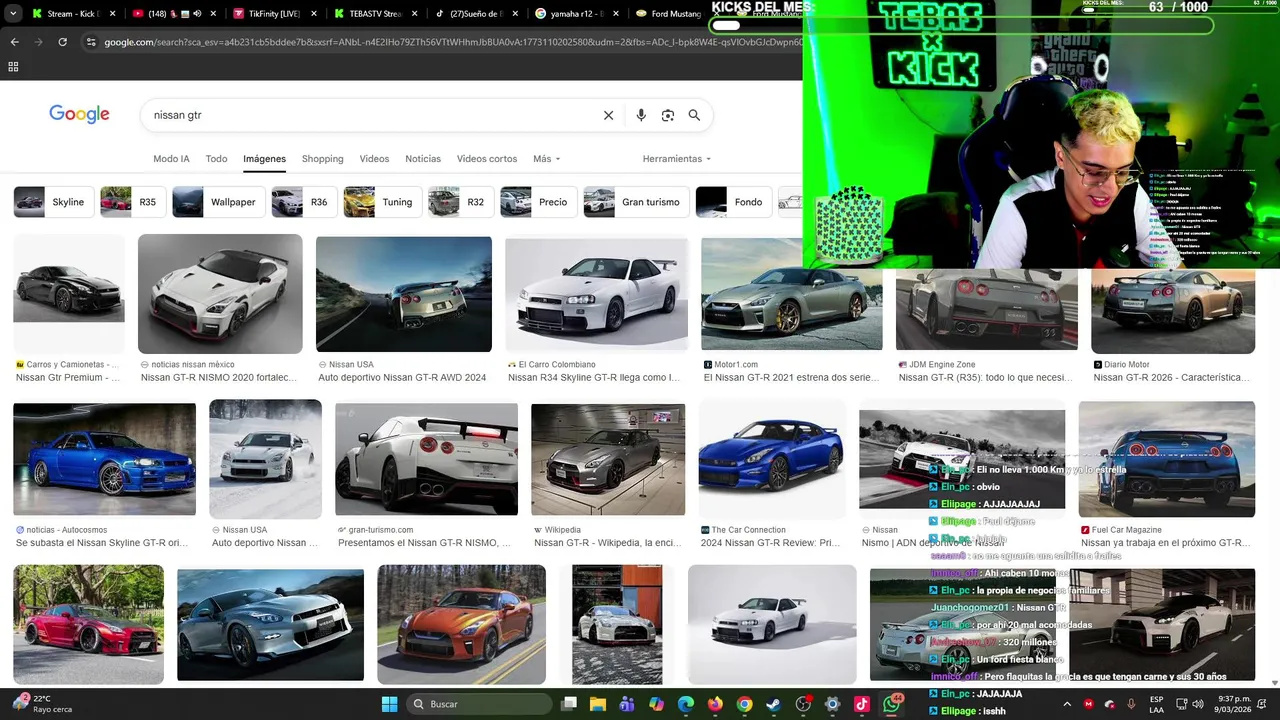Close the TikFinity [LIVE] tab
This screenshot has width=1280, height=720.
click(312, 14)
